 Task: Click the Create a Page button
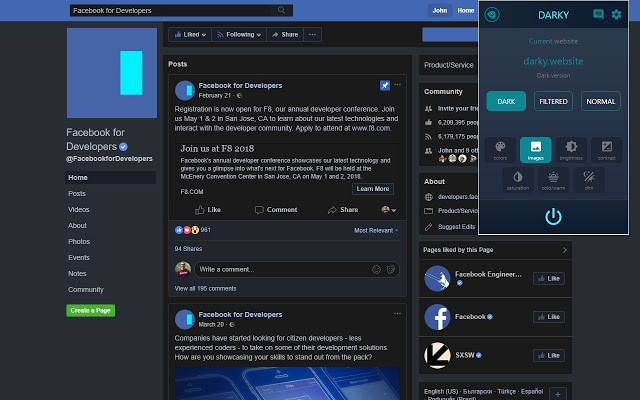pos(91,311)
